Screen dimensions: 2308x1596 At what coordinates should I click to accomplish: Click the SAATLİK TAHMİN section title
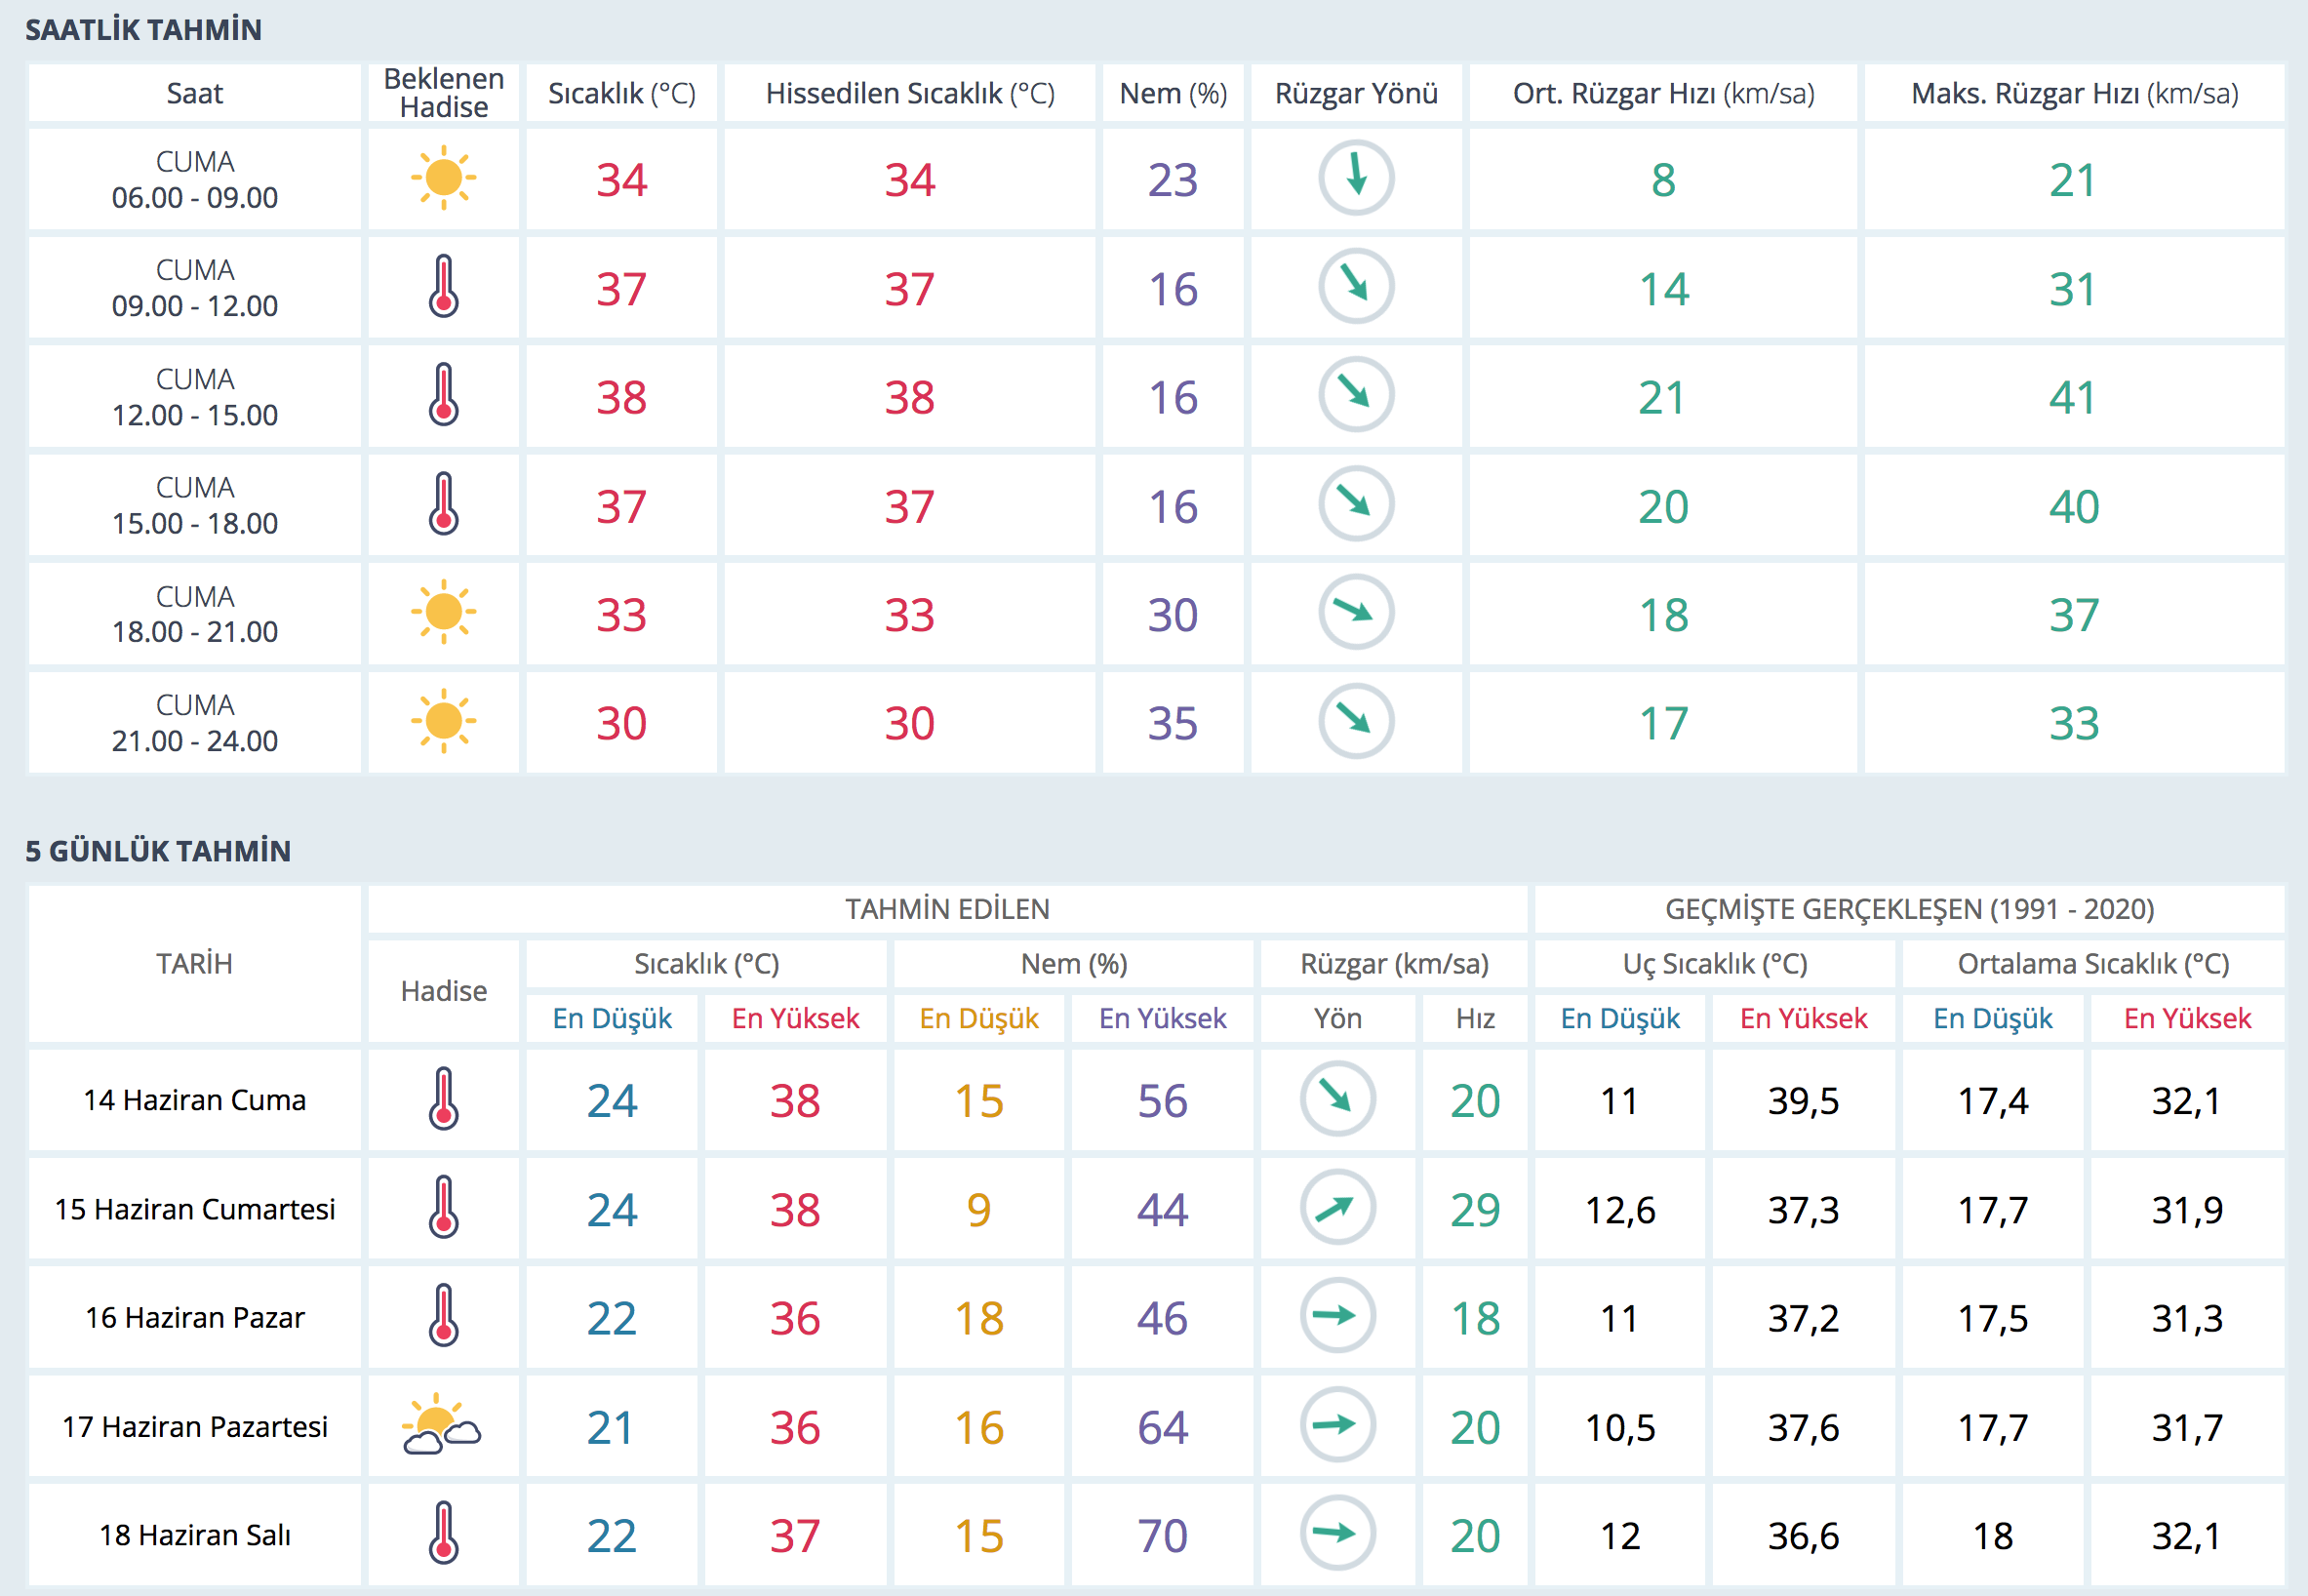[x=143, y=30]
